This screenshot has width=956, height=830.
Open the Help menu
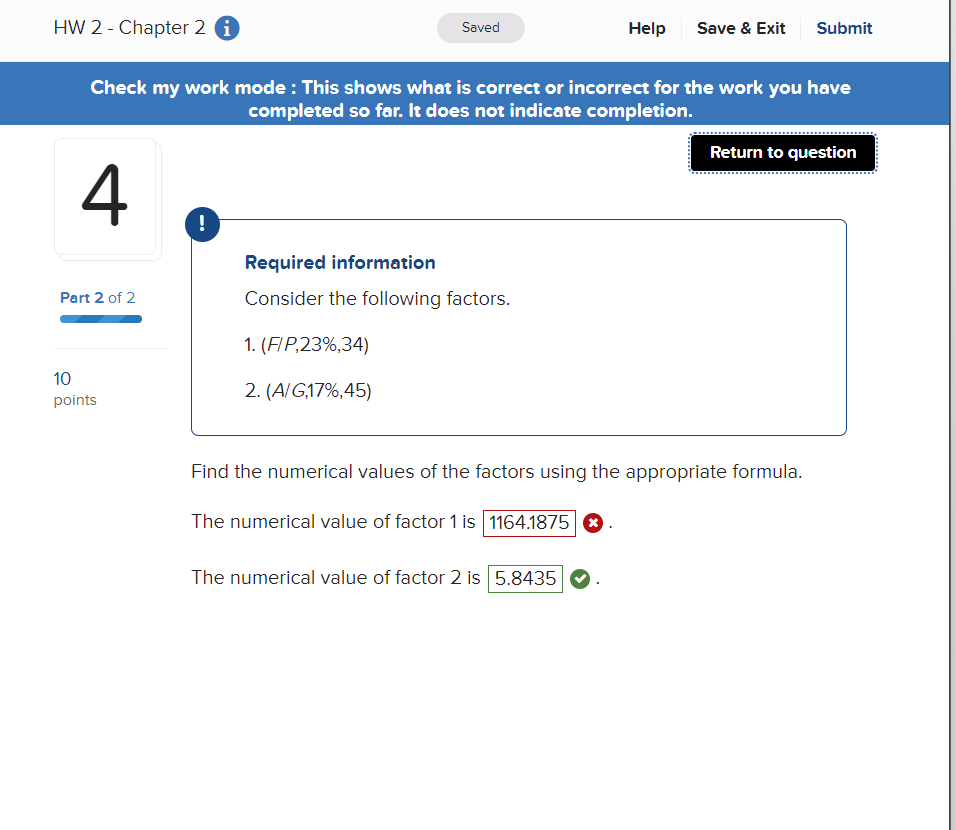(x=646, y=28)
